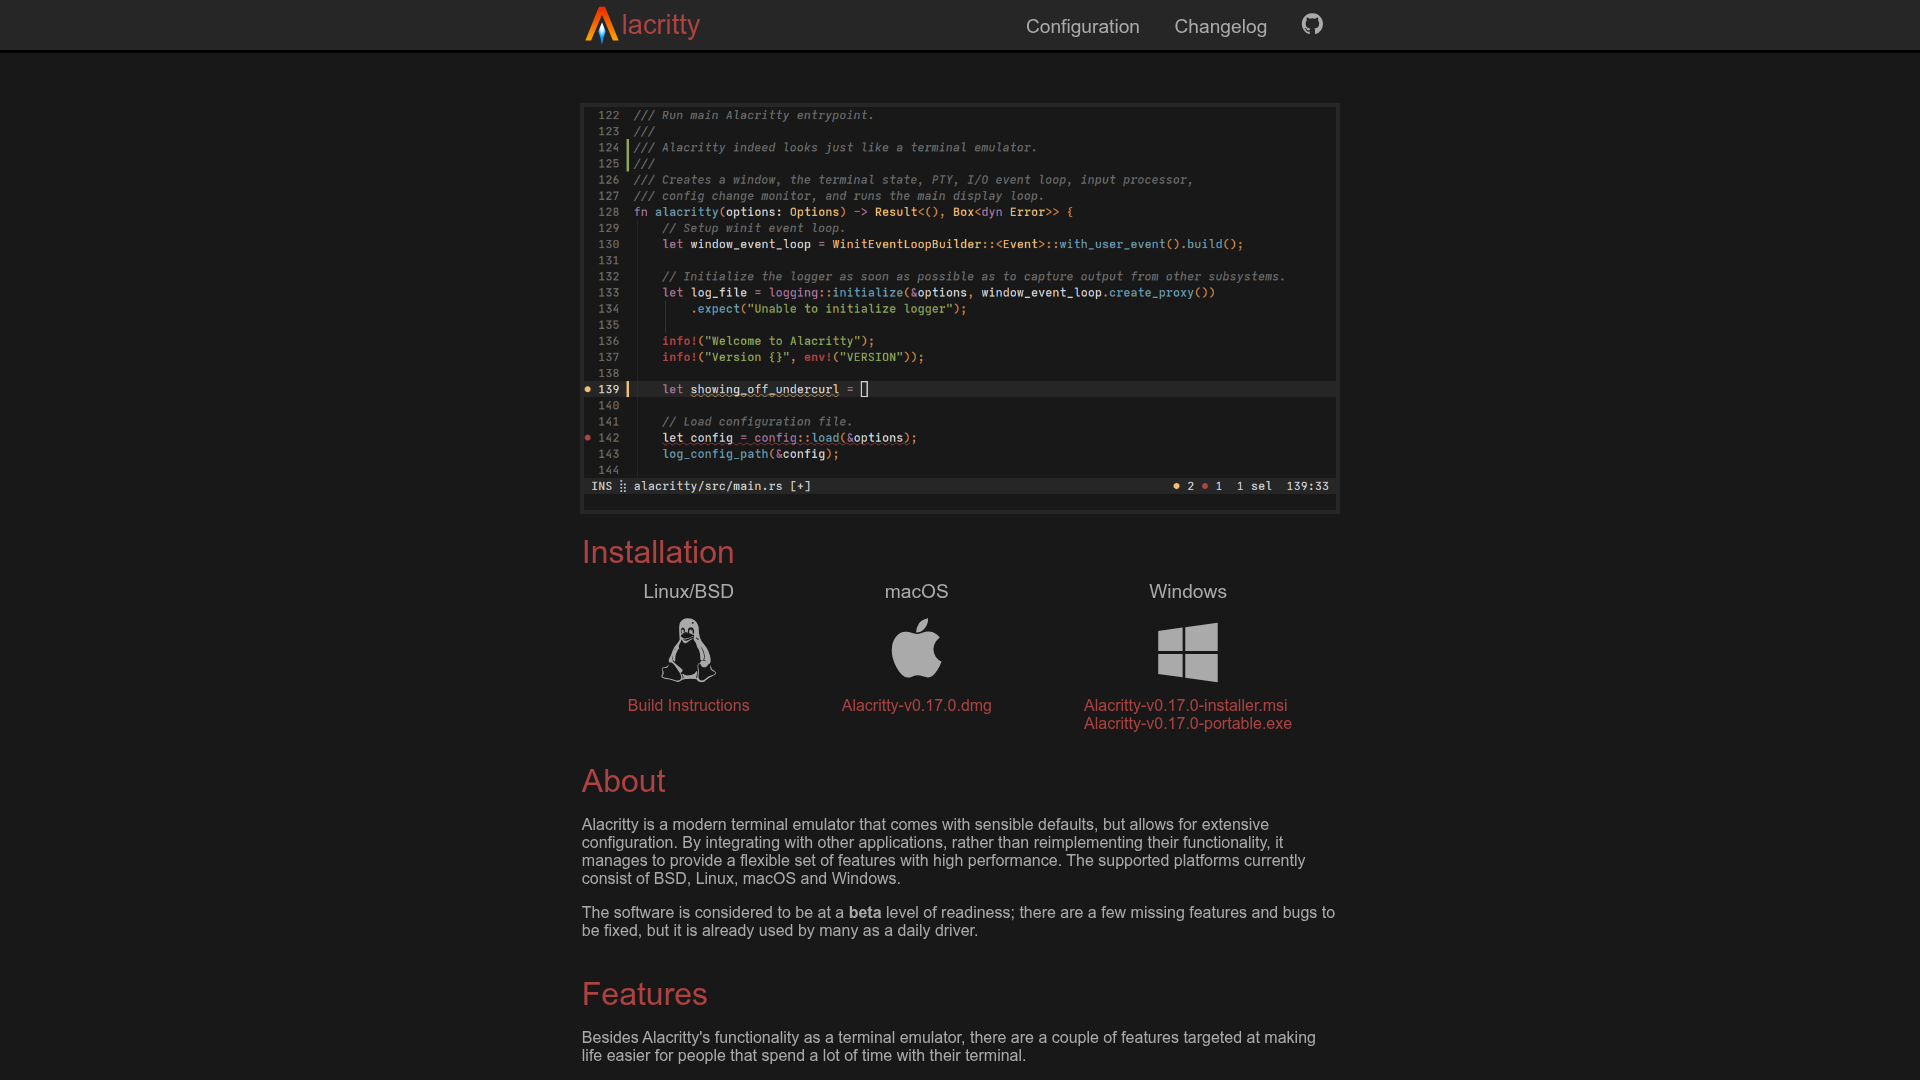1920x1080 pixels.
Task: Click the Windows logo icon
Action: click(1187, 652)
